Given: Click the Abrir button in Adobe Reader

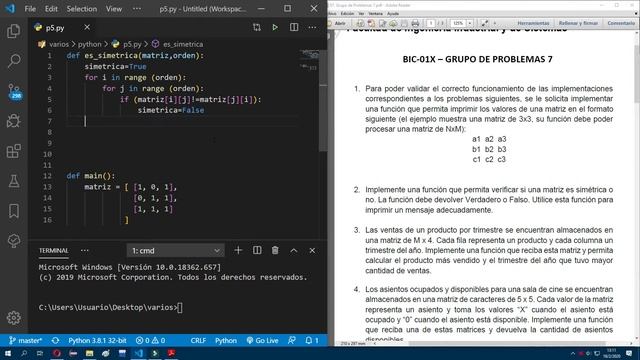Looking at the screenshot, I should click(x=337, y=23).
